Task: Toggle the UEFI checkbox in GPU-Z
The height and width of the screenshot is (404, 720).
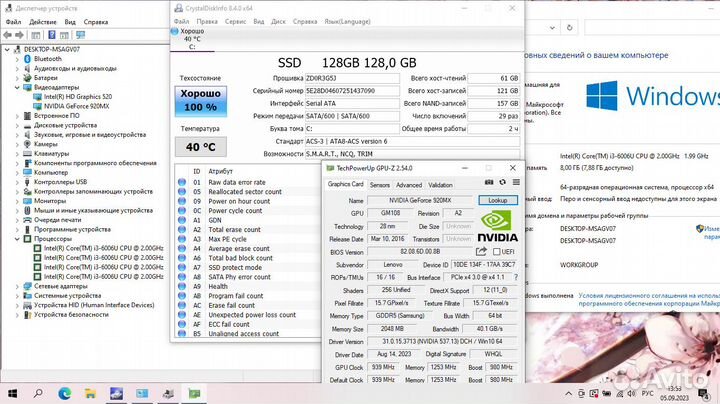Action: click(496, 252)
